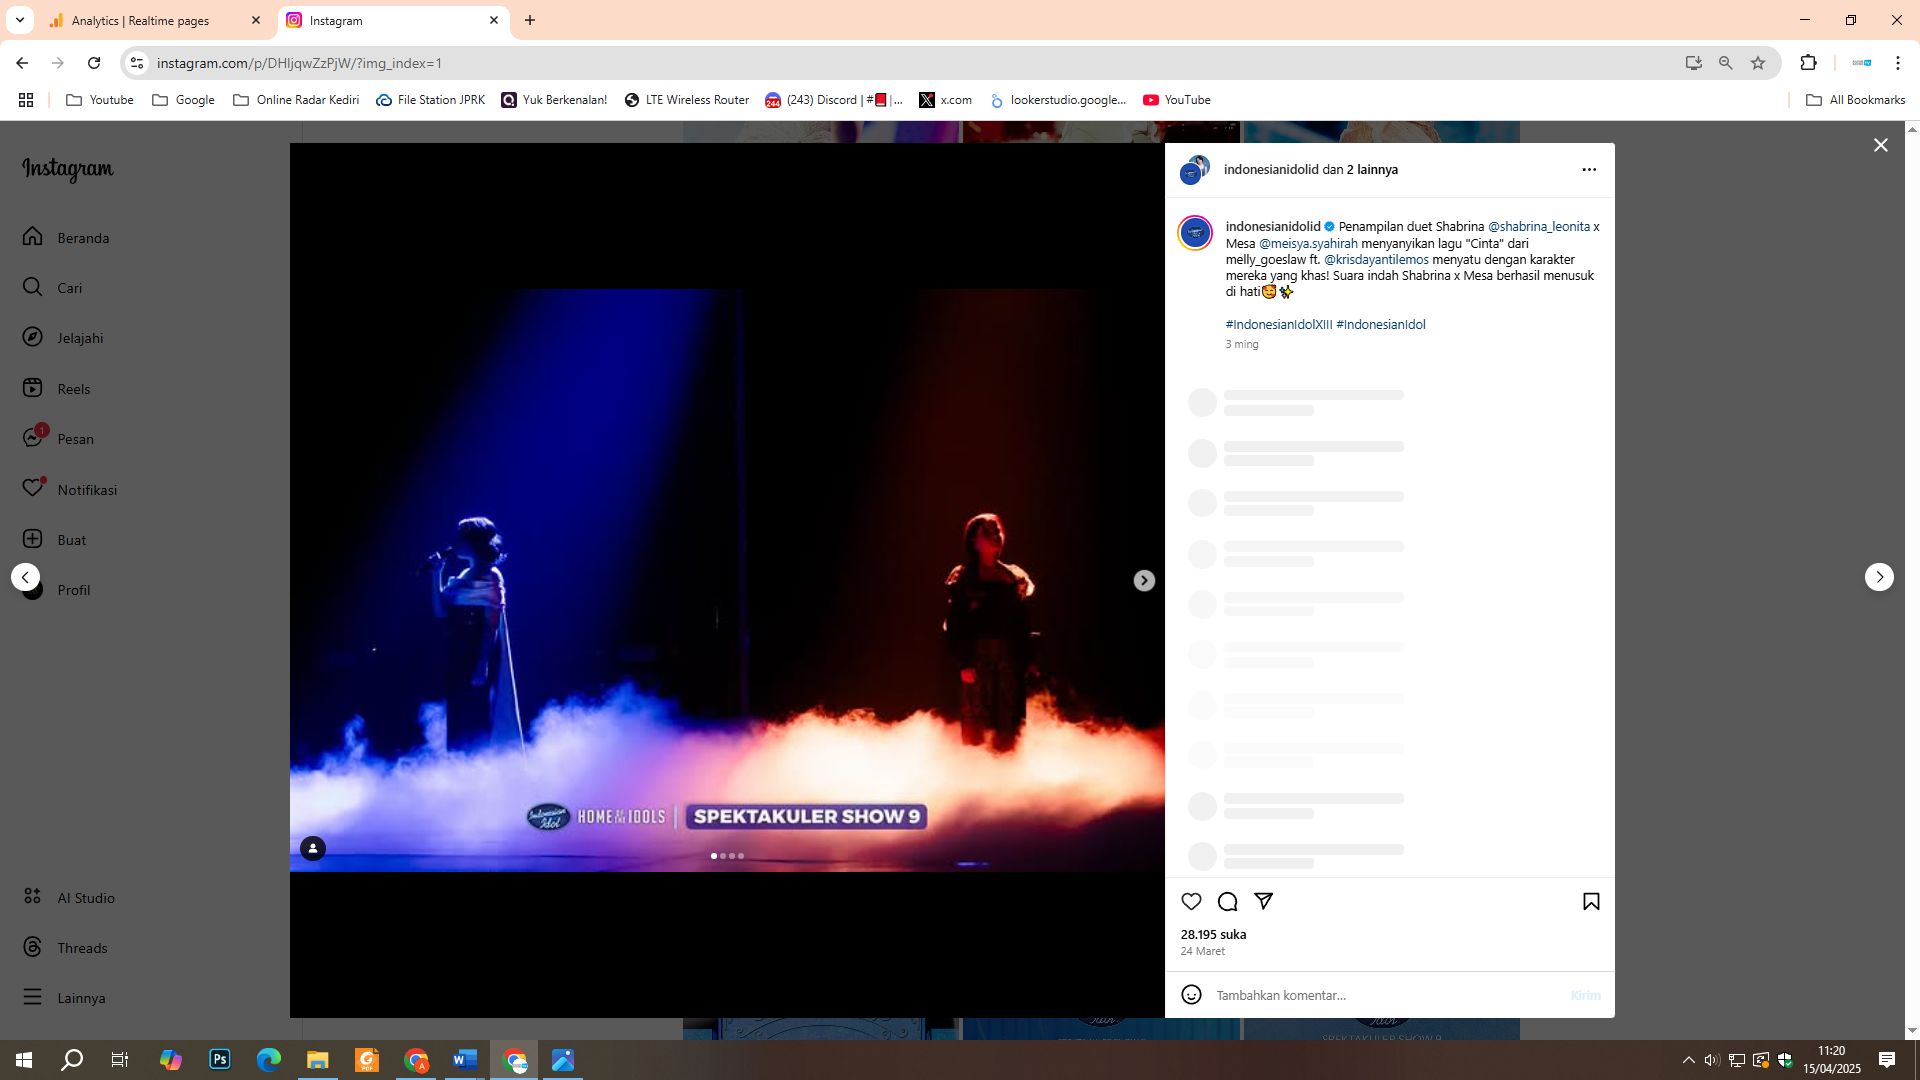Screen dimensions: 1920x1080
Task: Show hidden system tray icons
Action: (1688, 1060)
